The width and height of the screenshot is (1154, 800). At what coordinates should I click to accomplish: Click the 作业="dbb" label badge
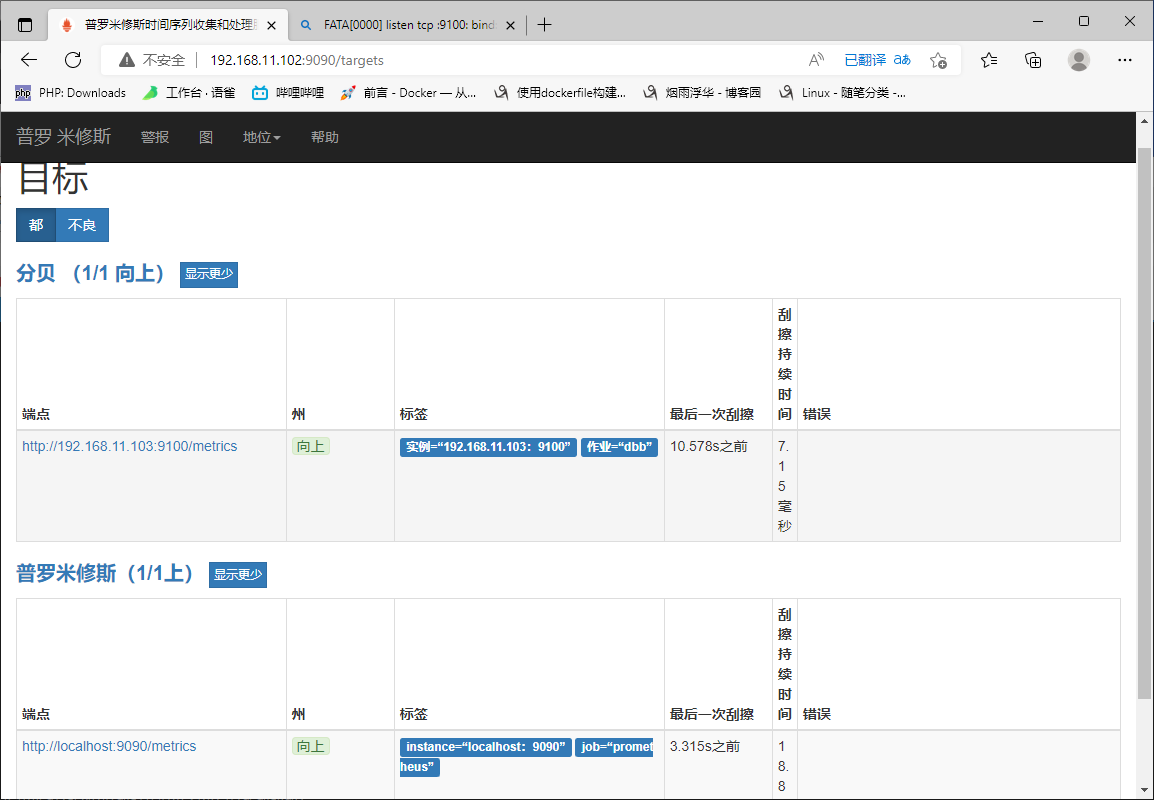620,447
